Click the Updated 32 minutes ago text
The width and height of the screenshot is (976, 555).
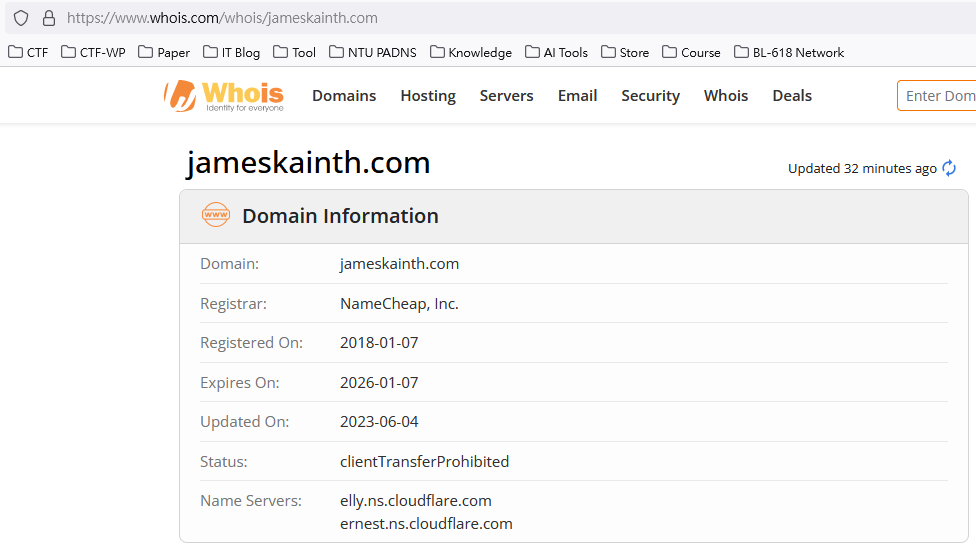[x=862, y=169]
